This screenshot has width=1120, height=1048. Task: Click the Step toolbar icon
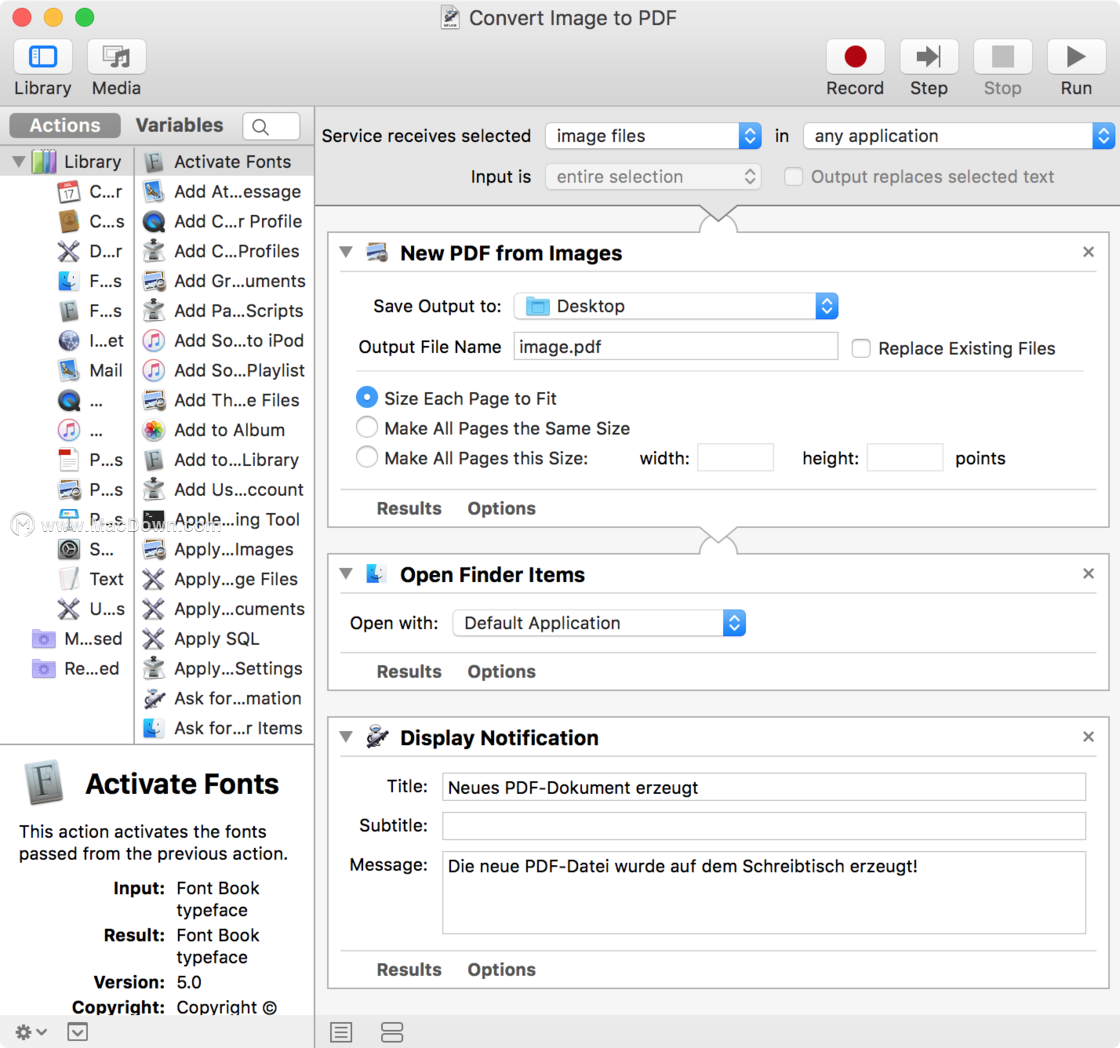click(929, 56)
